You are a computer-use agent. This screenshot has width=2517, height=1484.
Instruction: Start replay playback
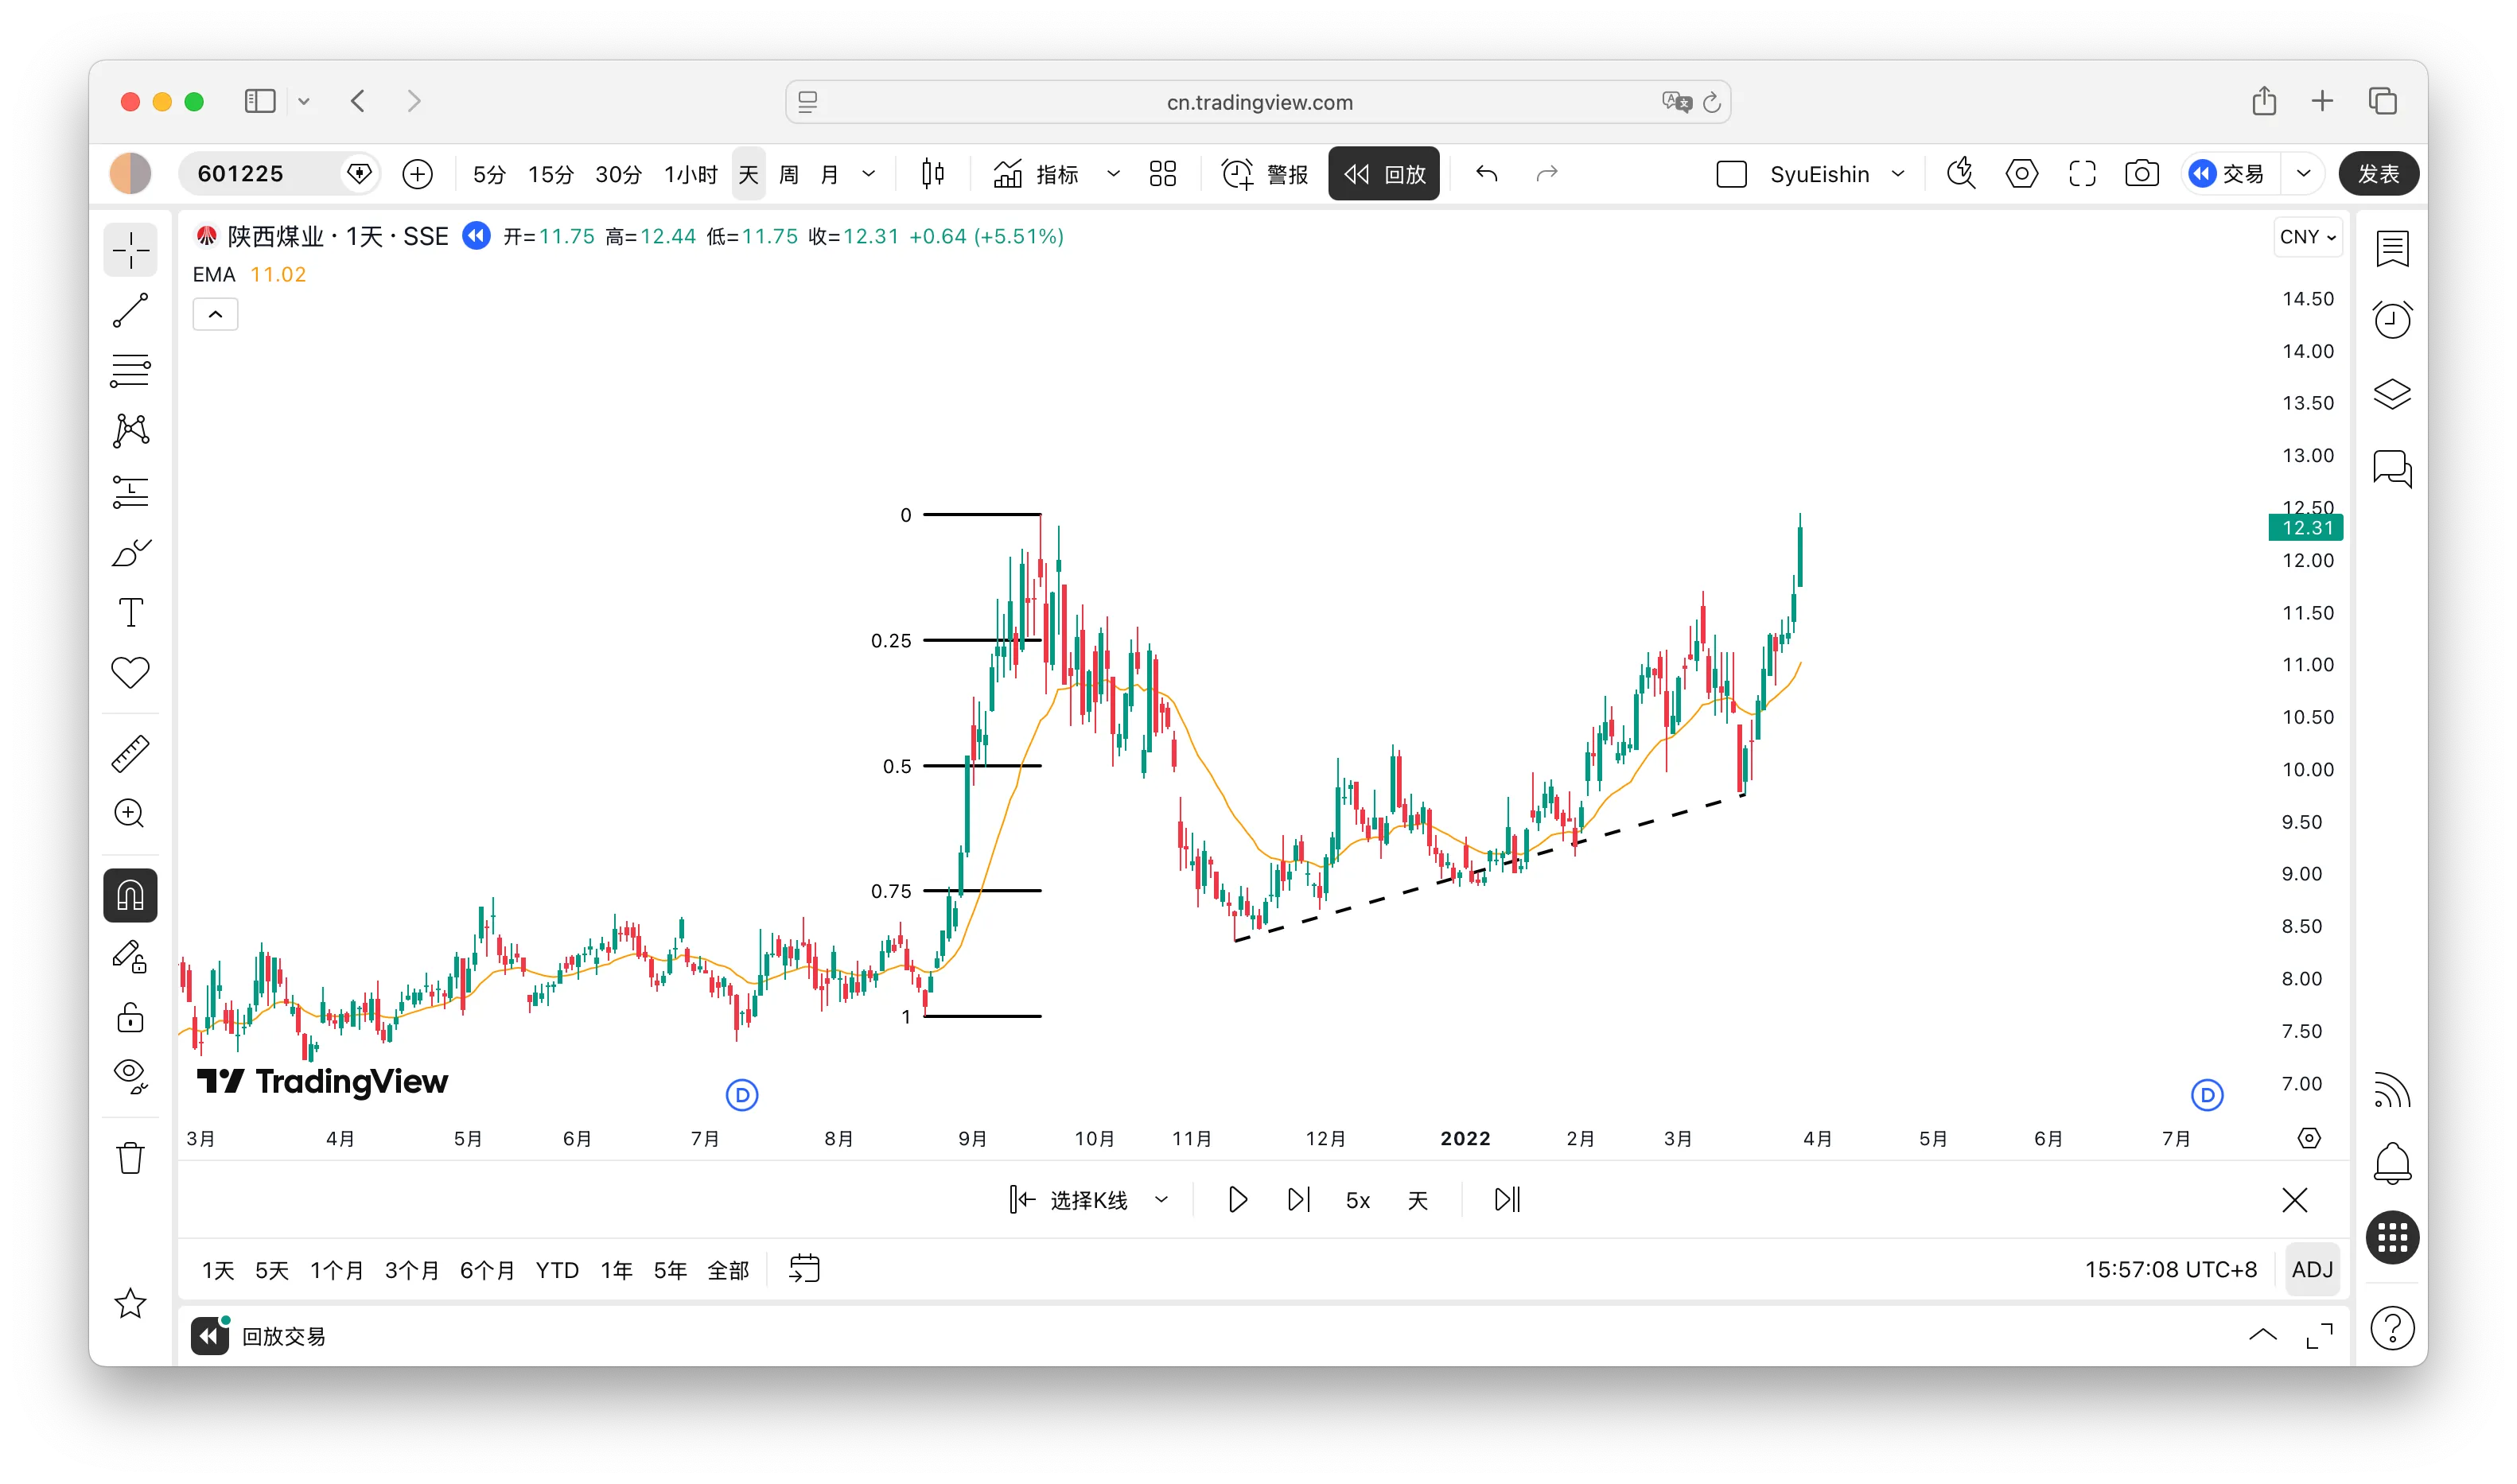click(1238, 1200)
